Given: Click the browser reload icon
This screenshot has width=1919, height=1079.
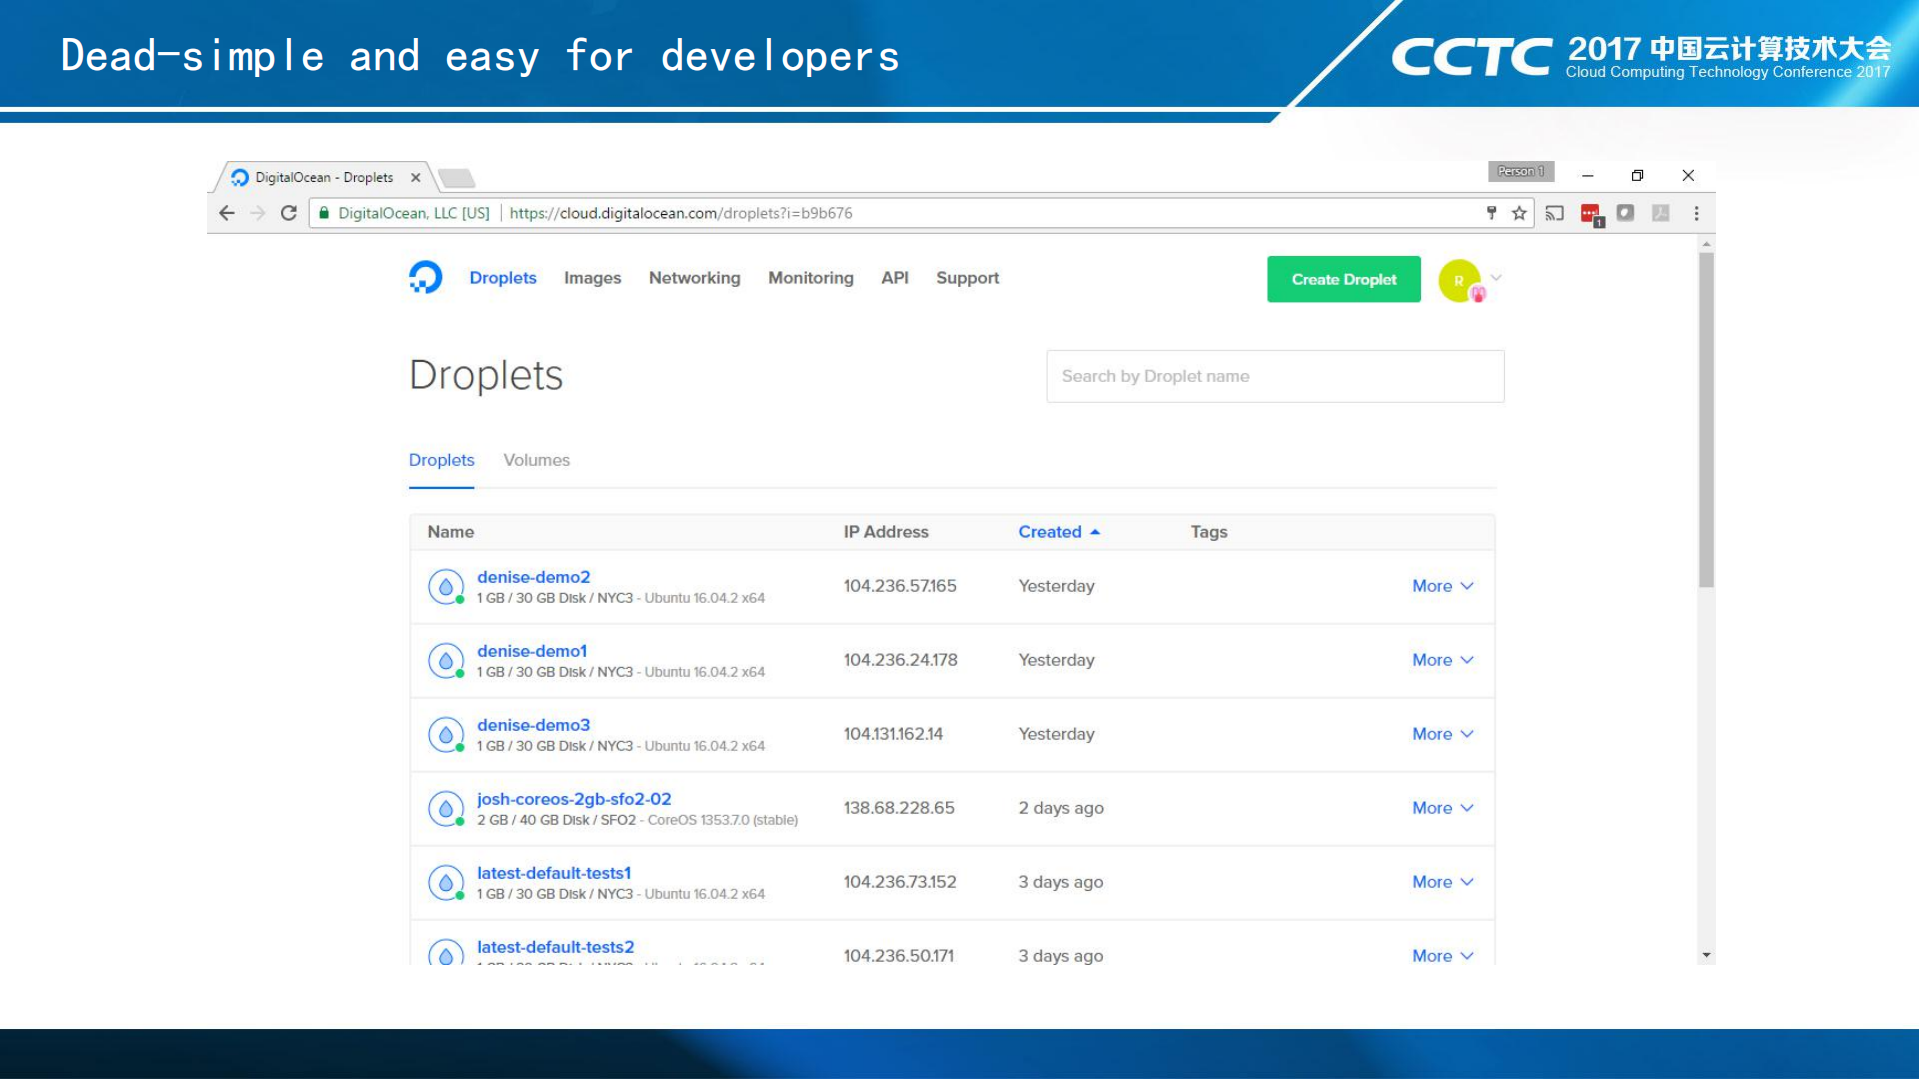Looking at the screenshot, I should pos(289,213).
